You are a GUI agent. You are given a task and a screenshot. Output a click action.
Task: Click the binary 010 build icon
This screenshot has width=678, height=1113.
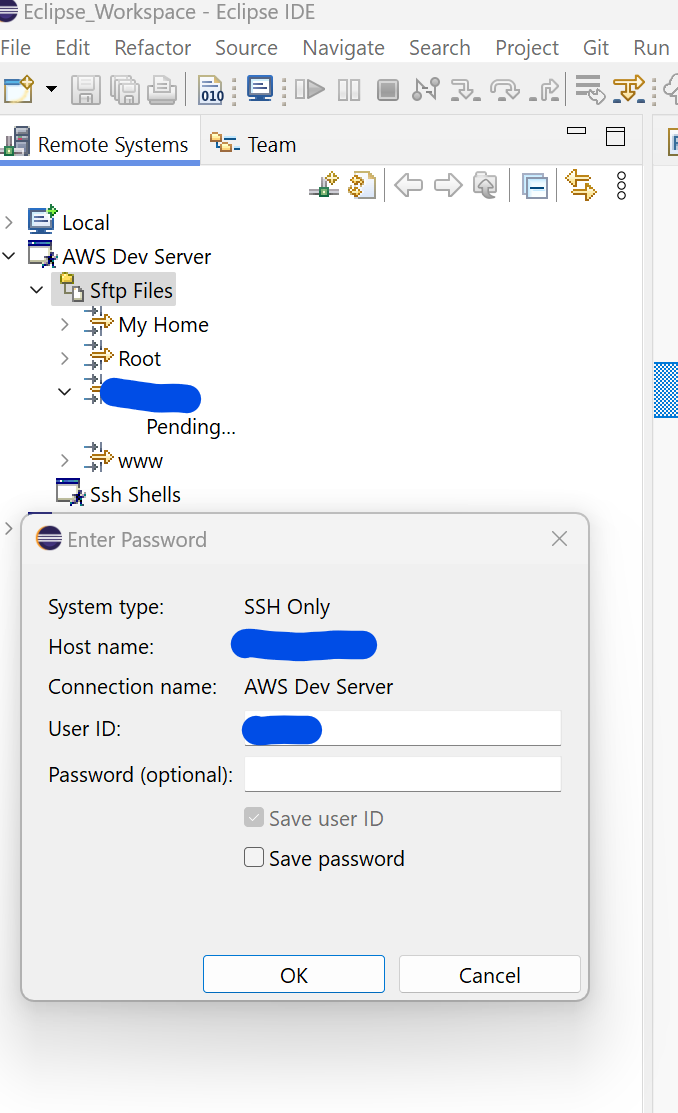pos(211,90)
